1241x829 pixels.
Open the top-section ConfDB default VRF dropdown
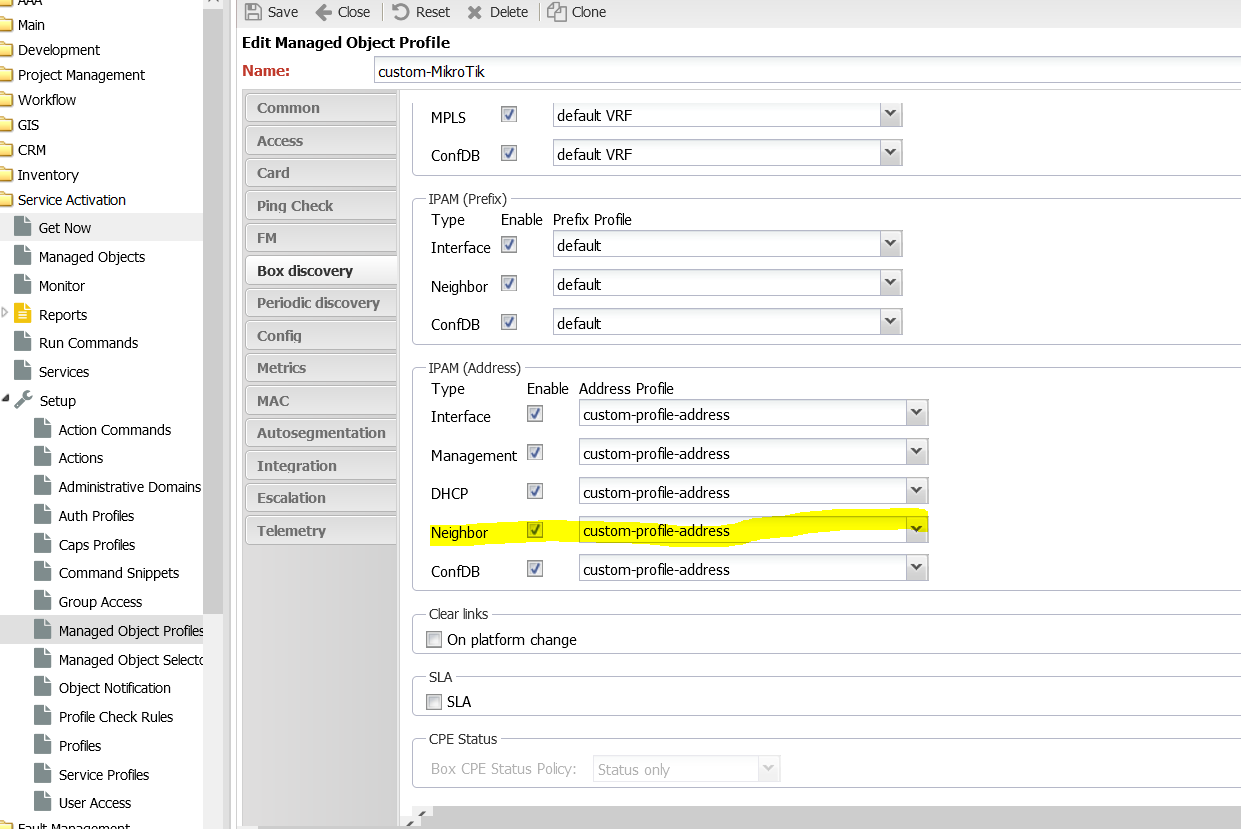point(891,154)
